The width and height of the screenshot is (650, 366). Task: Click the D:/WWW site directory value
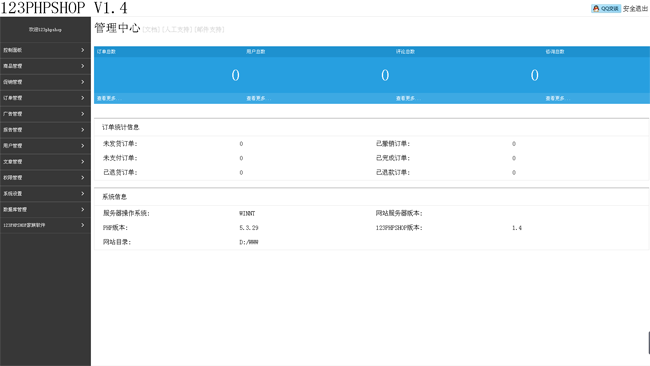pyautogui.click(x=249, y=242)
